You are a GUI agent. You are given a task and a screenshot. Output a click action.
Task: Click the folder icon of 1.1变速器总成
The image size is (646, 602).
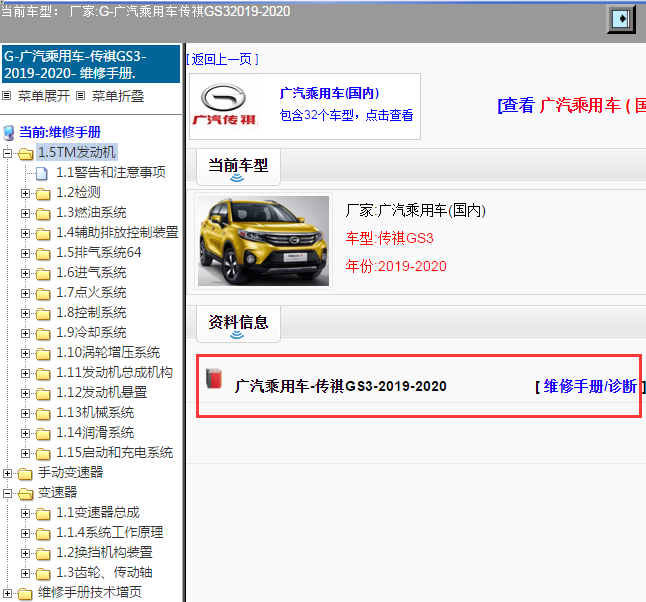[x=43, y=514]
